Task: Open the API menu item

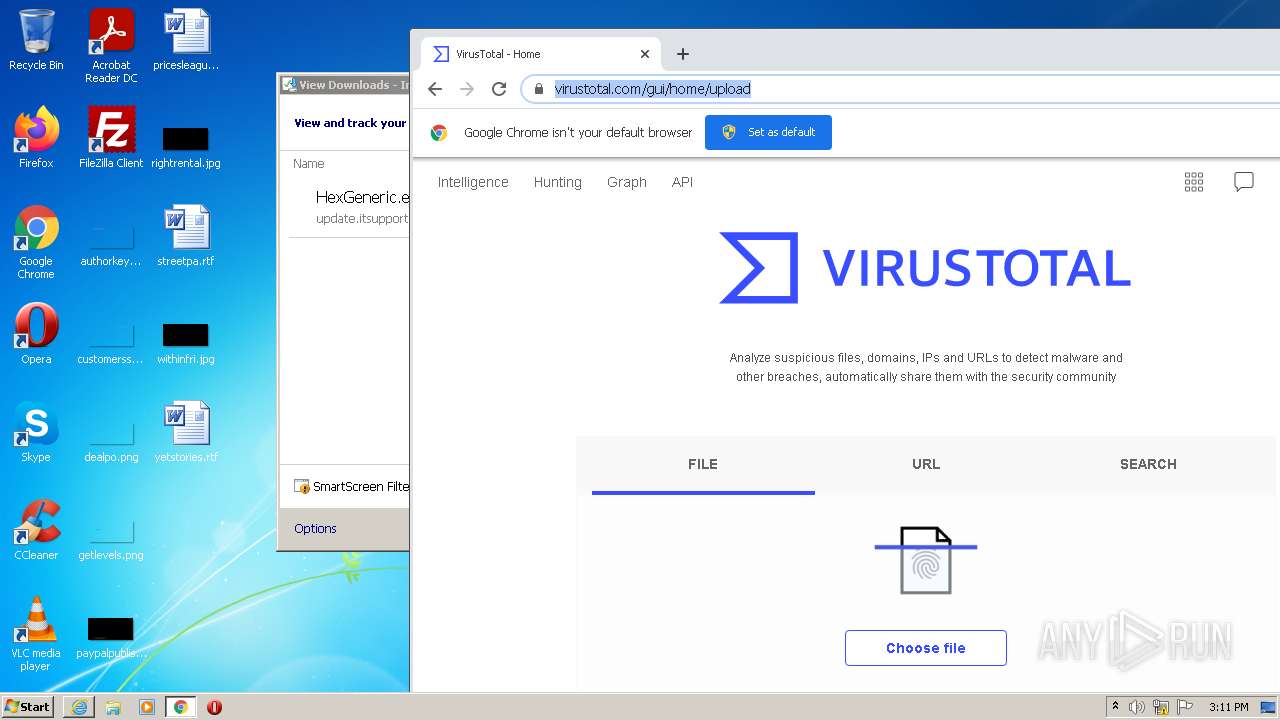Action: coord(682,182)
